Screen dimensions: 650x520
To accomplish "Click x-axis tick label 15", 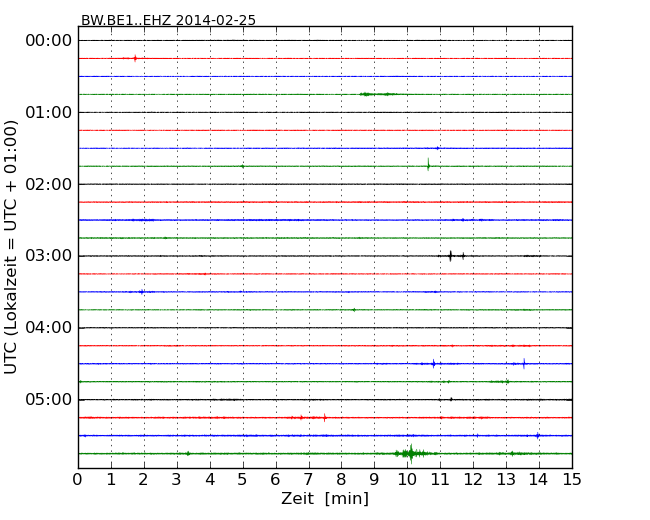I will [572, 480].
